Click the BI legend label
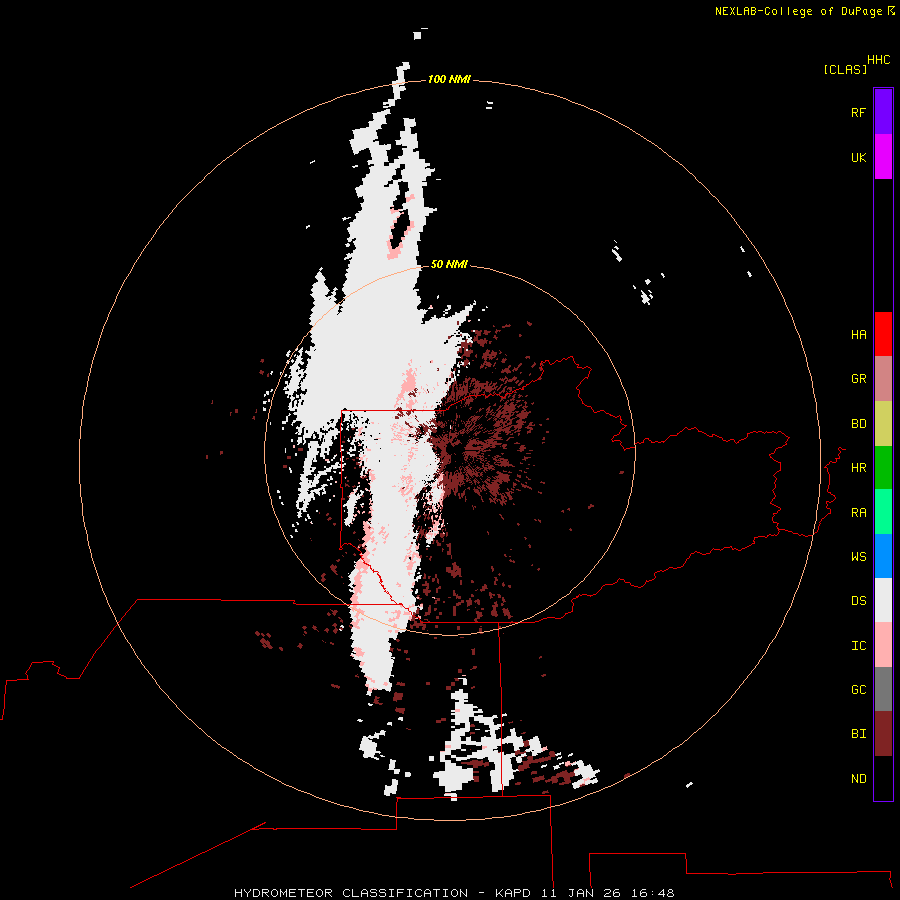Image resolution: width=900 pixels, height=900 pixels. coord(858,734)
